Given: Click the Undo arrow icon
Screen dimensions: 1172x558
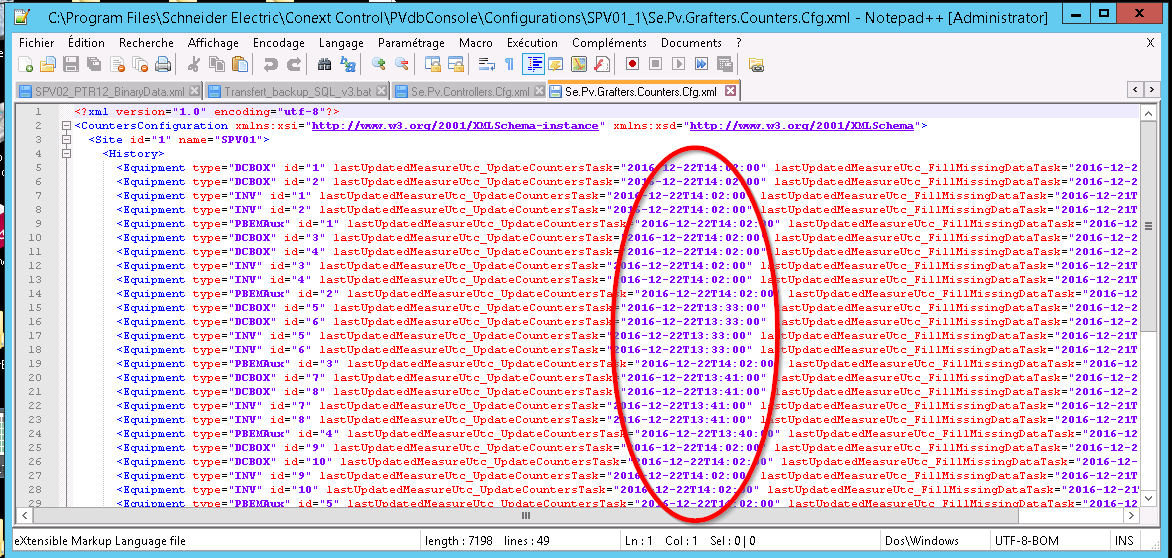Looking at the screenshot, I should [x=270, y=65].
